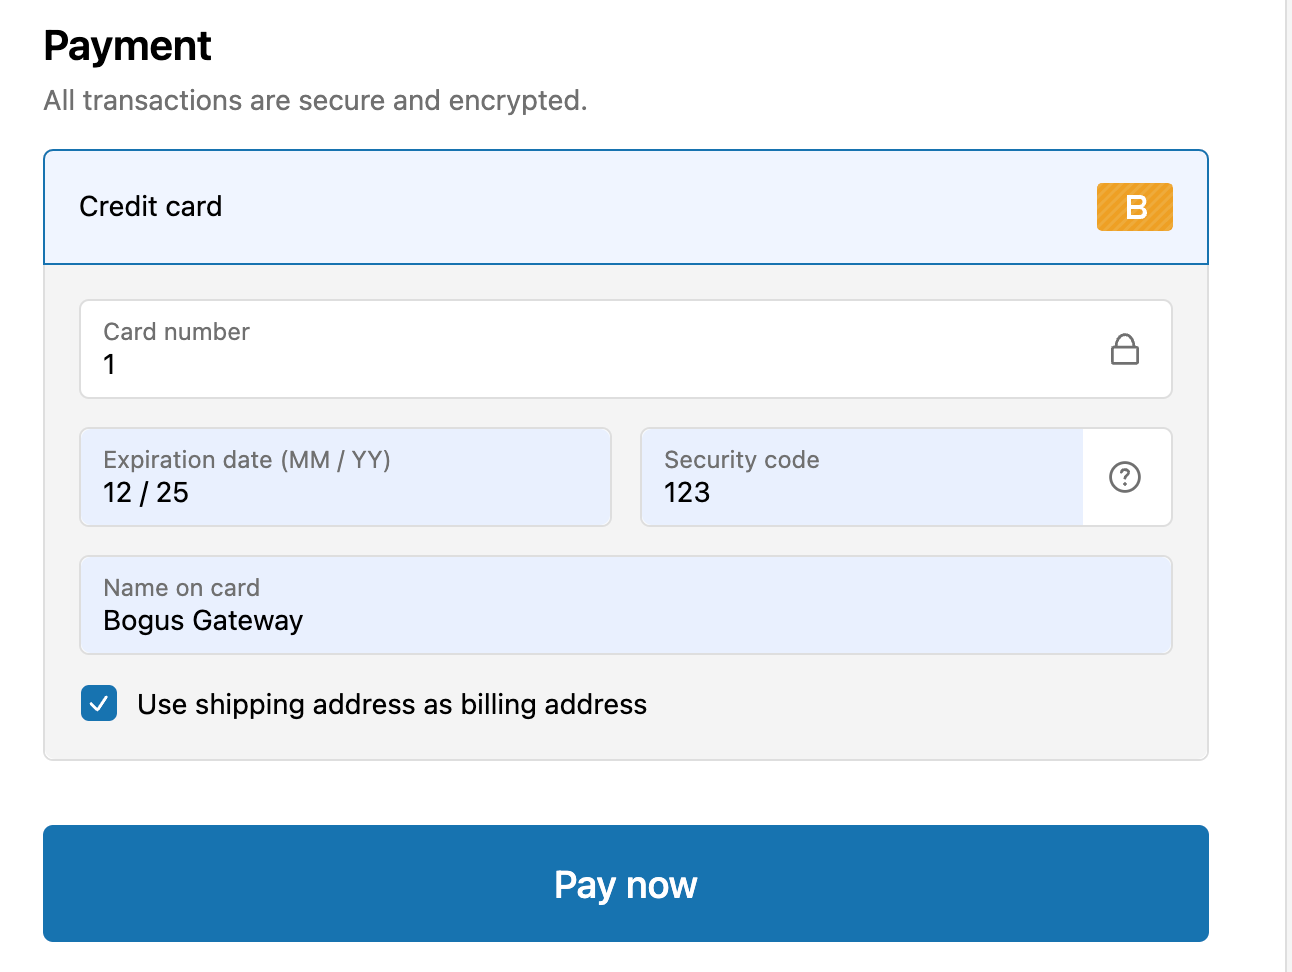
Task: Click 'All transactions are secure and encrypted' text
Action: click(315, 101)
